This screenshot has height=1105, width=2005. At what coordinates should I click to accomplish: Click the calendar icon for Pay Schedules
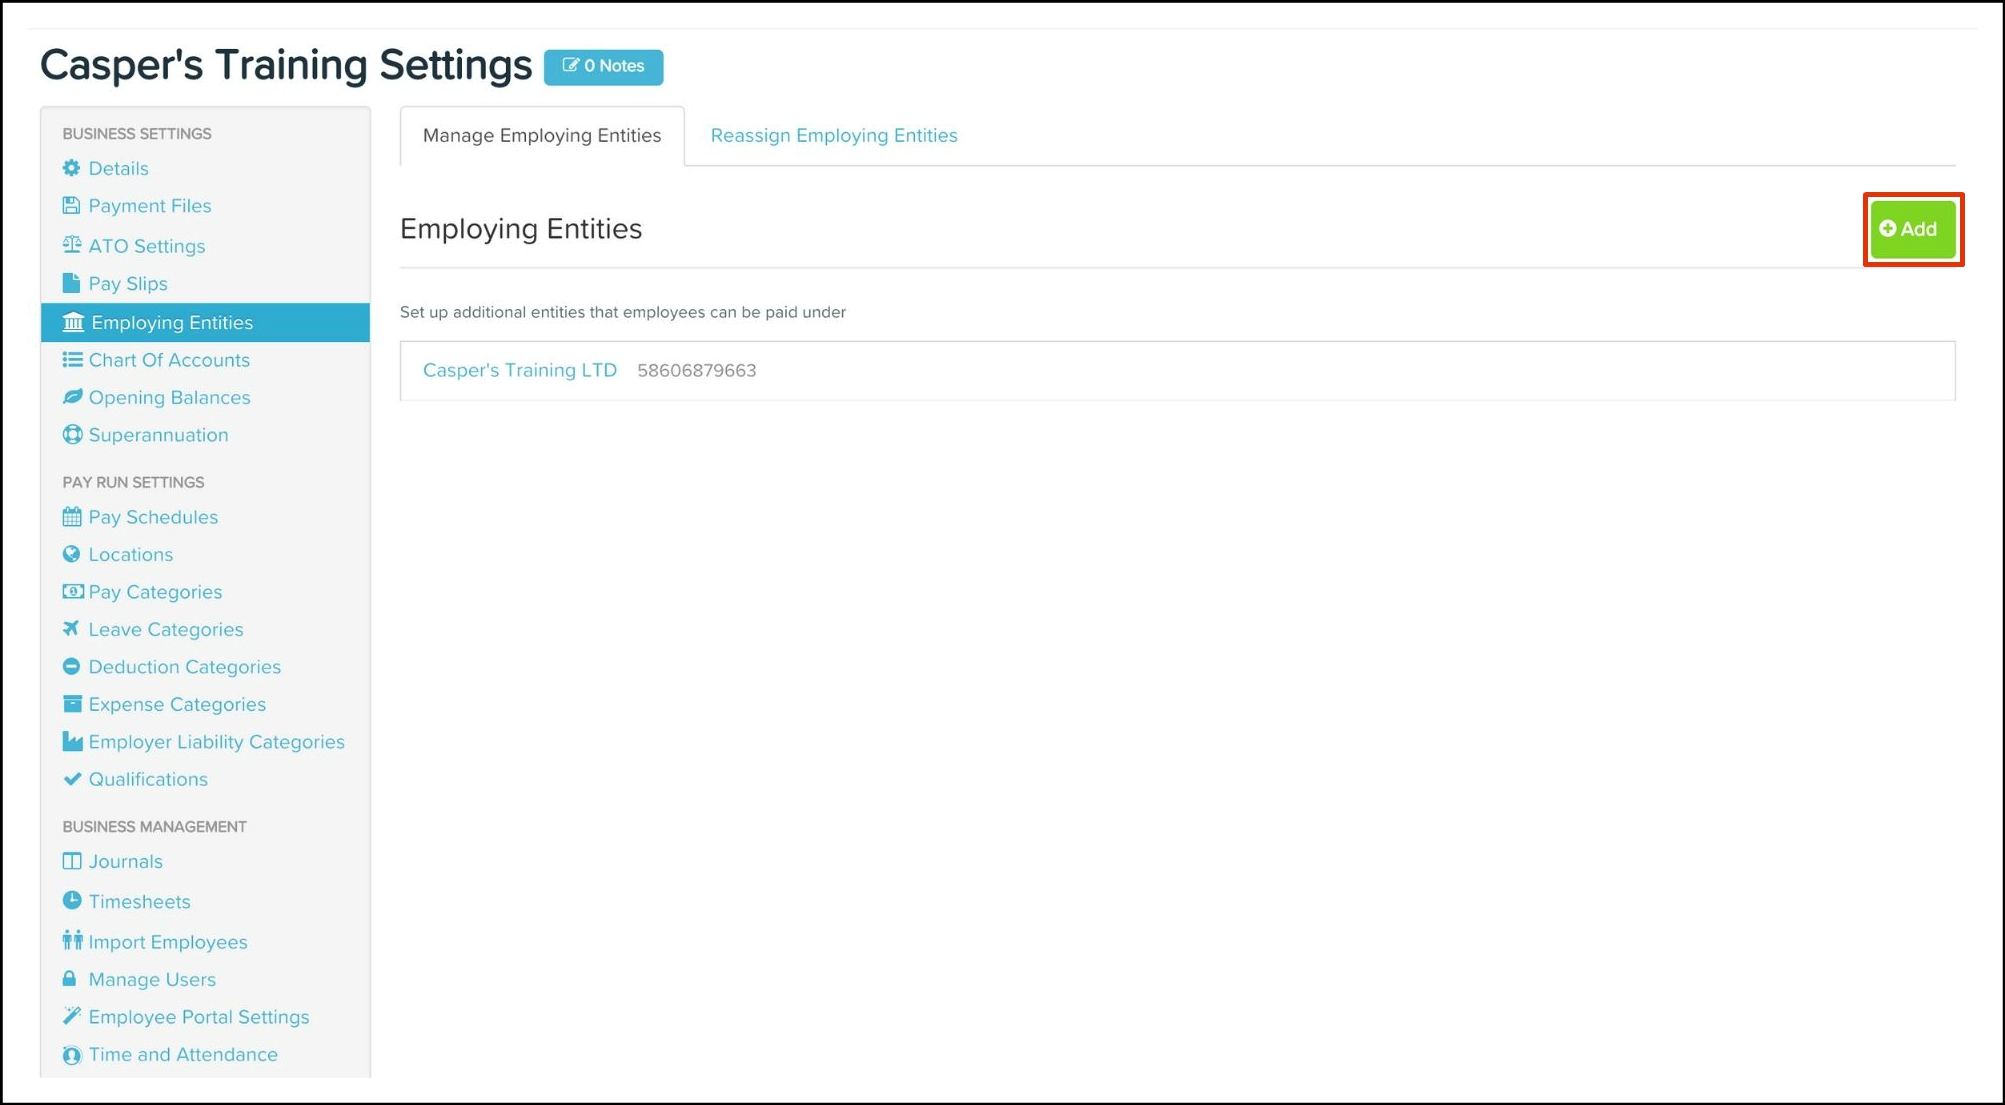pyautogui.click(x=71, y=517)
